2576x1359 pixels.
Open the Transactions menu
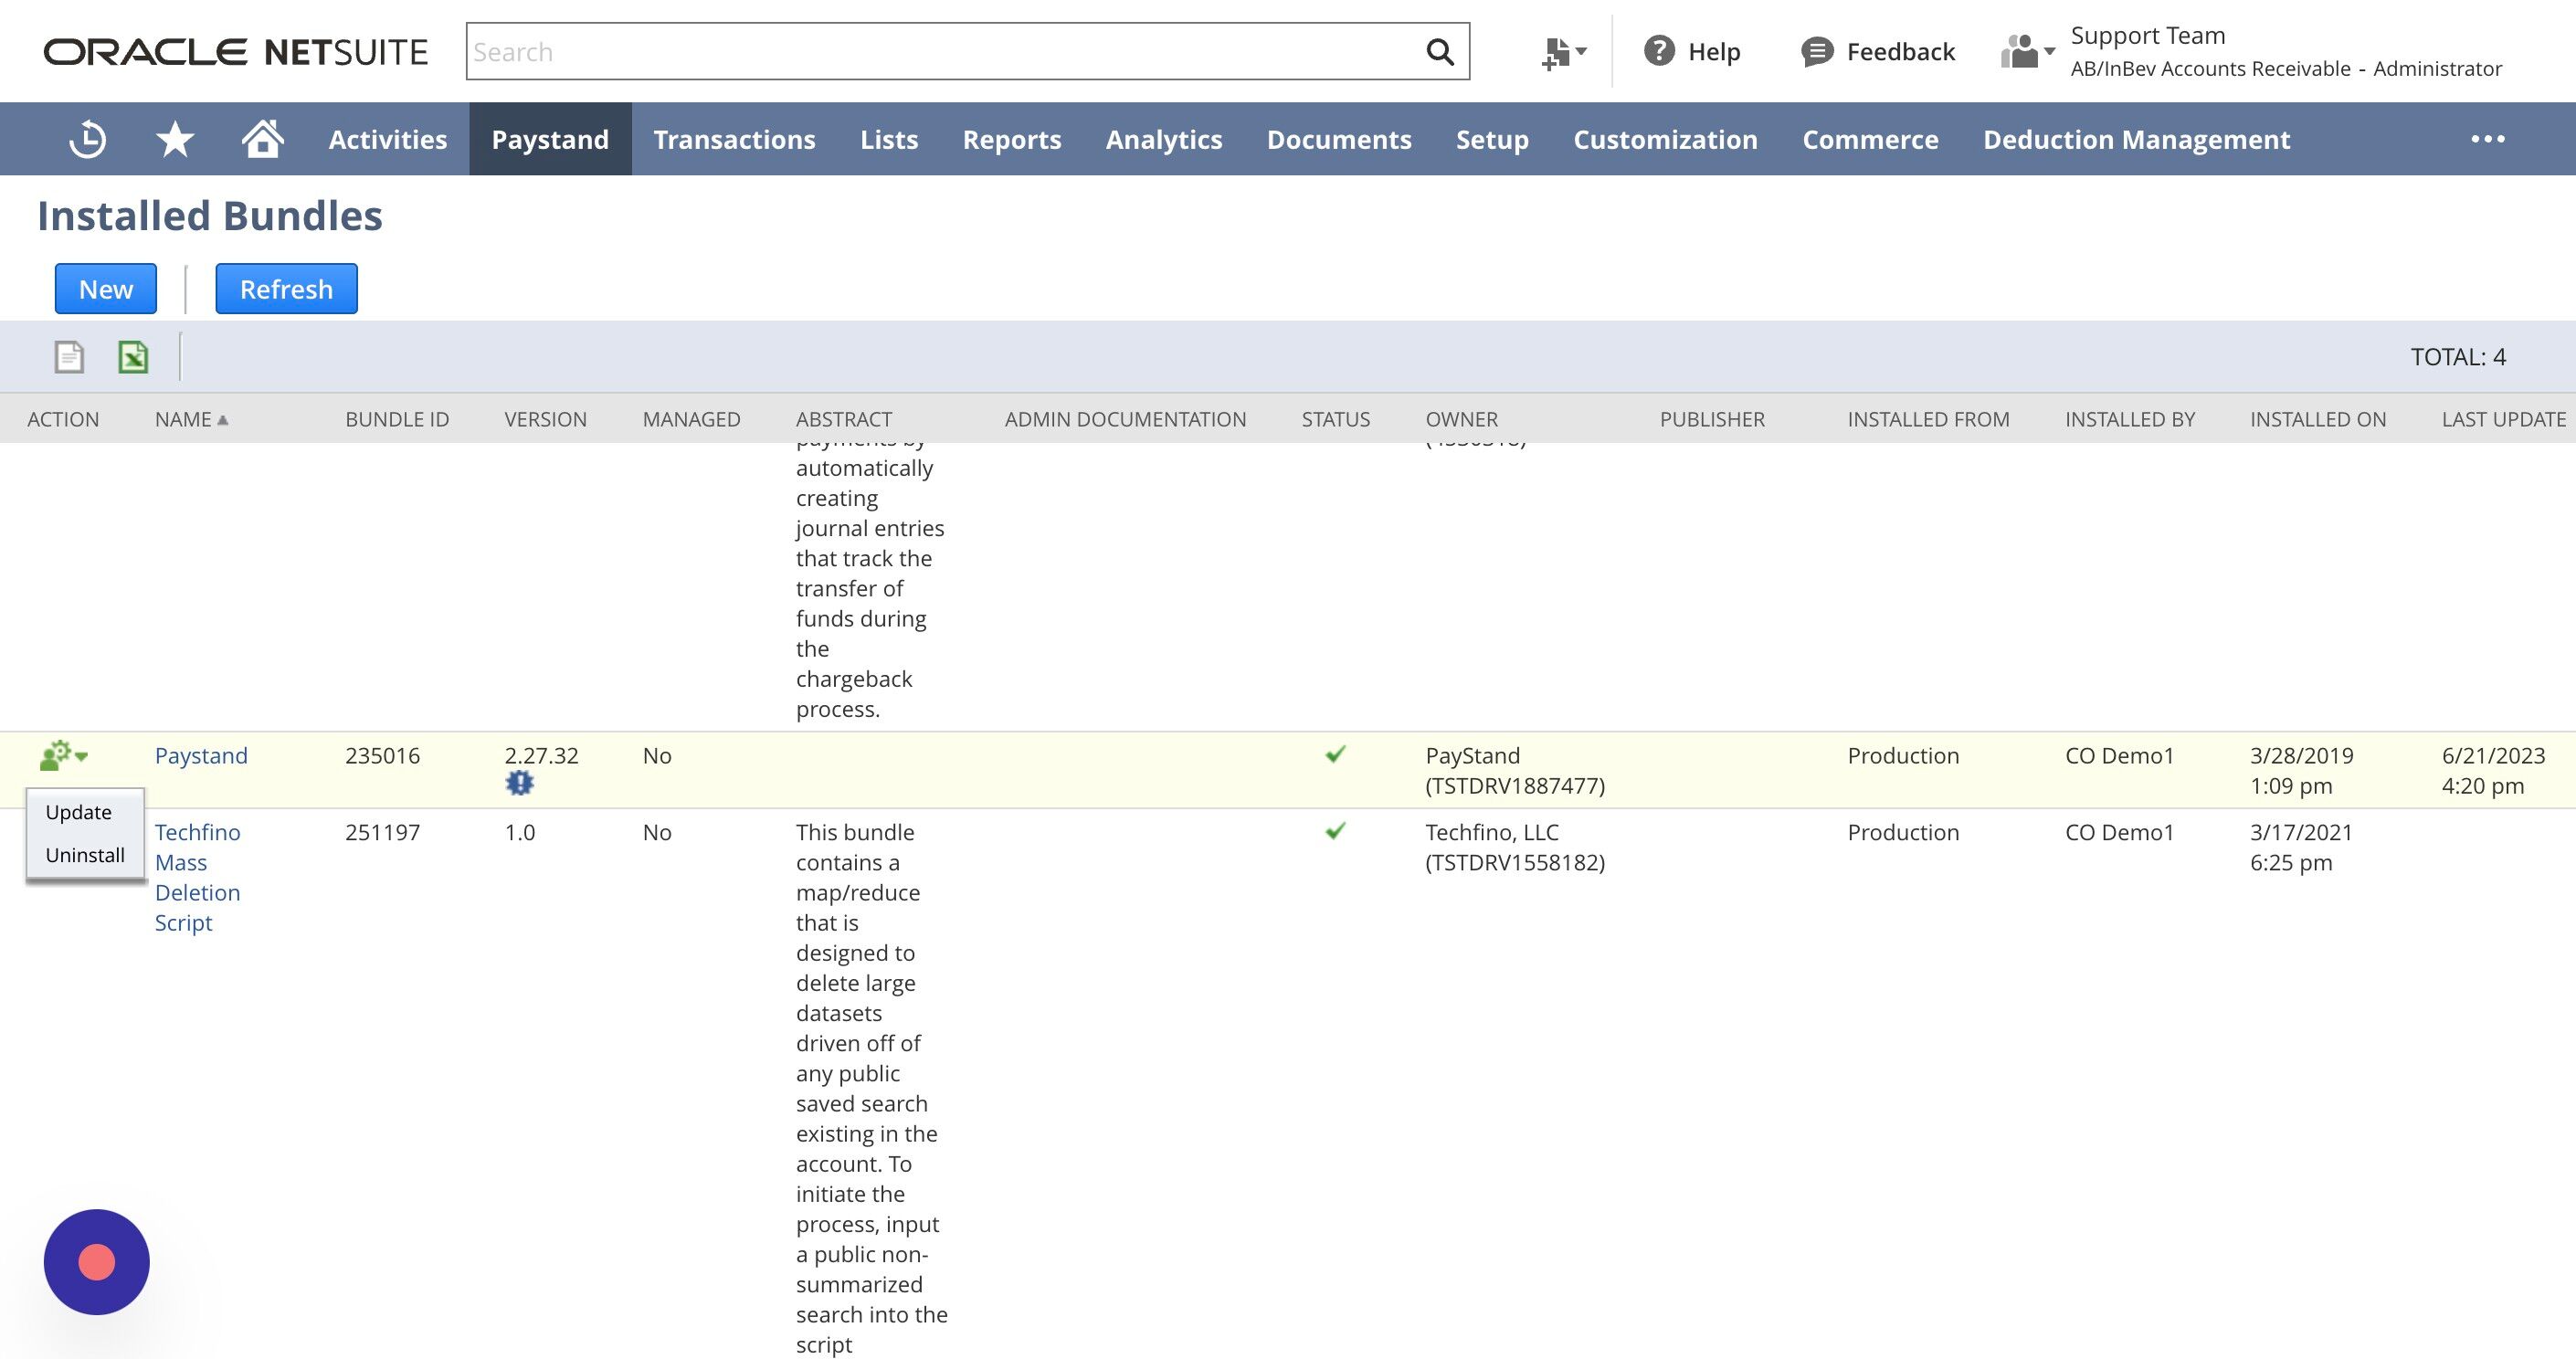(x=735, y=139)
